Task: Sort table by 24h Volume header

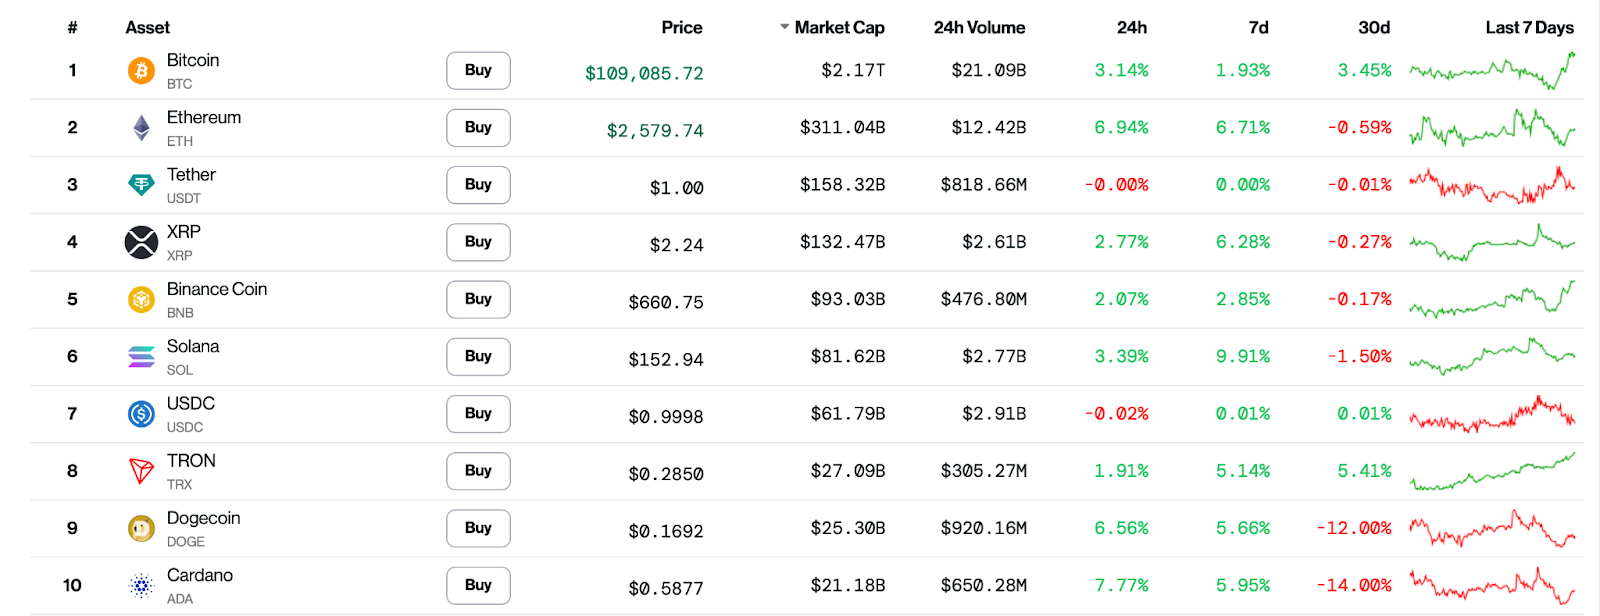Action: [x=979, y=28]
